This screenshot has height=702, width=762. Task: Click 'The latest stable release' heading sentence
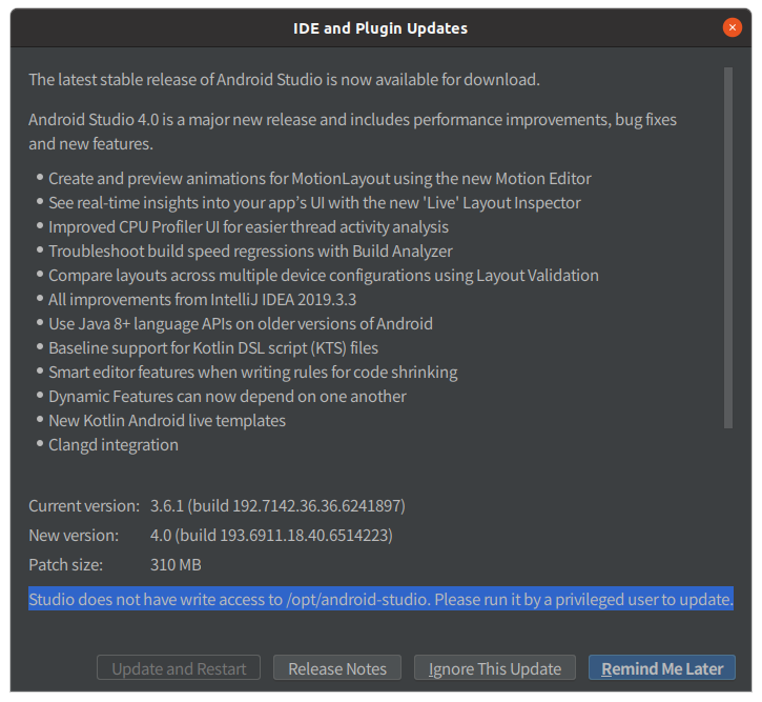(284, 80)
